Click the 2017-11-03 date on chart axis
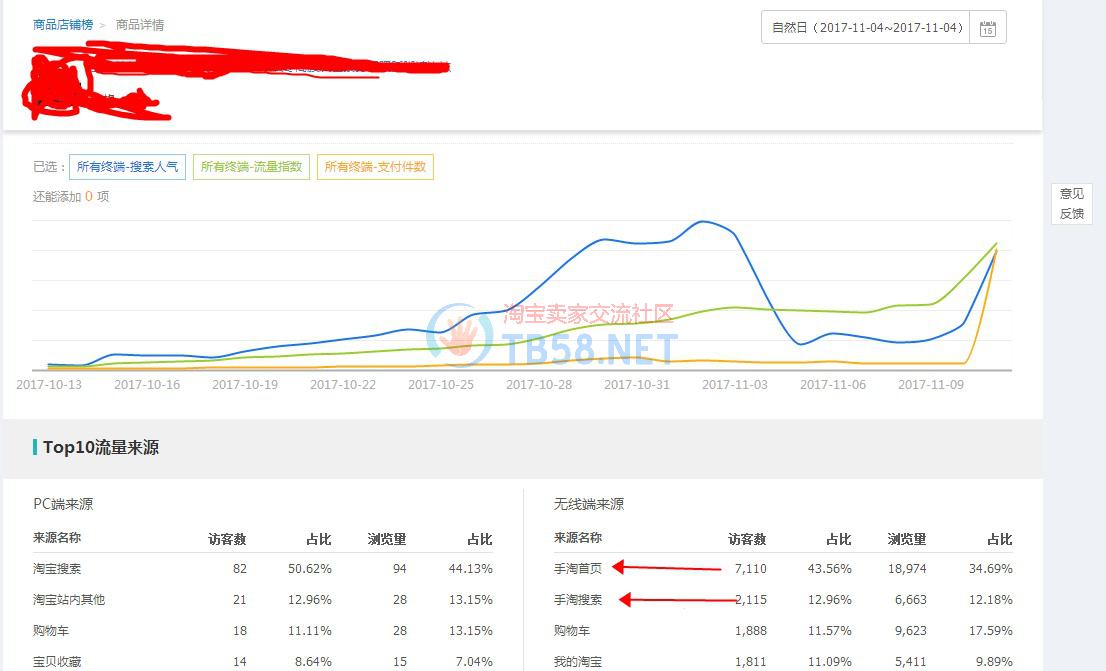Image resolution: width=1106 pixels, height=671 pixels. 735,384
